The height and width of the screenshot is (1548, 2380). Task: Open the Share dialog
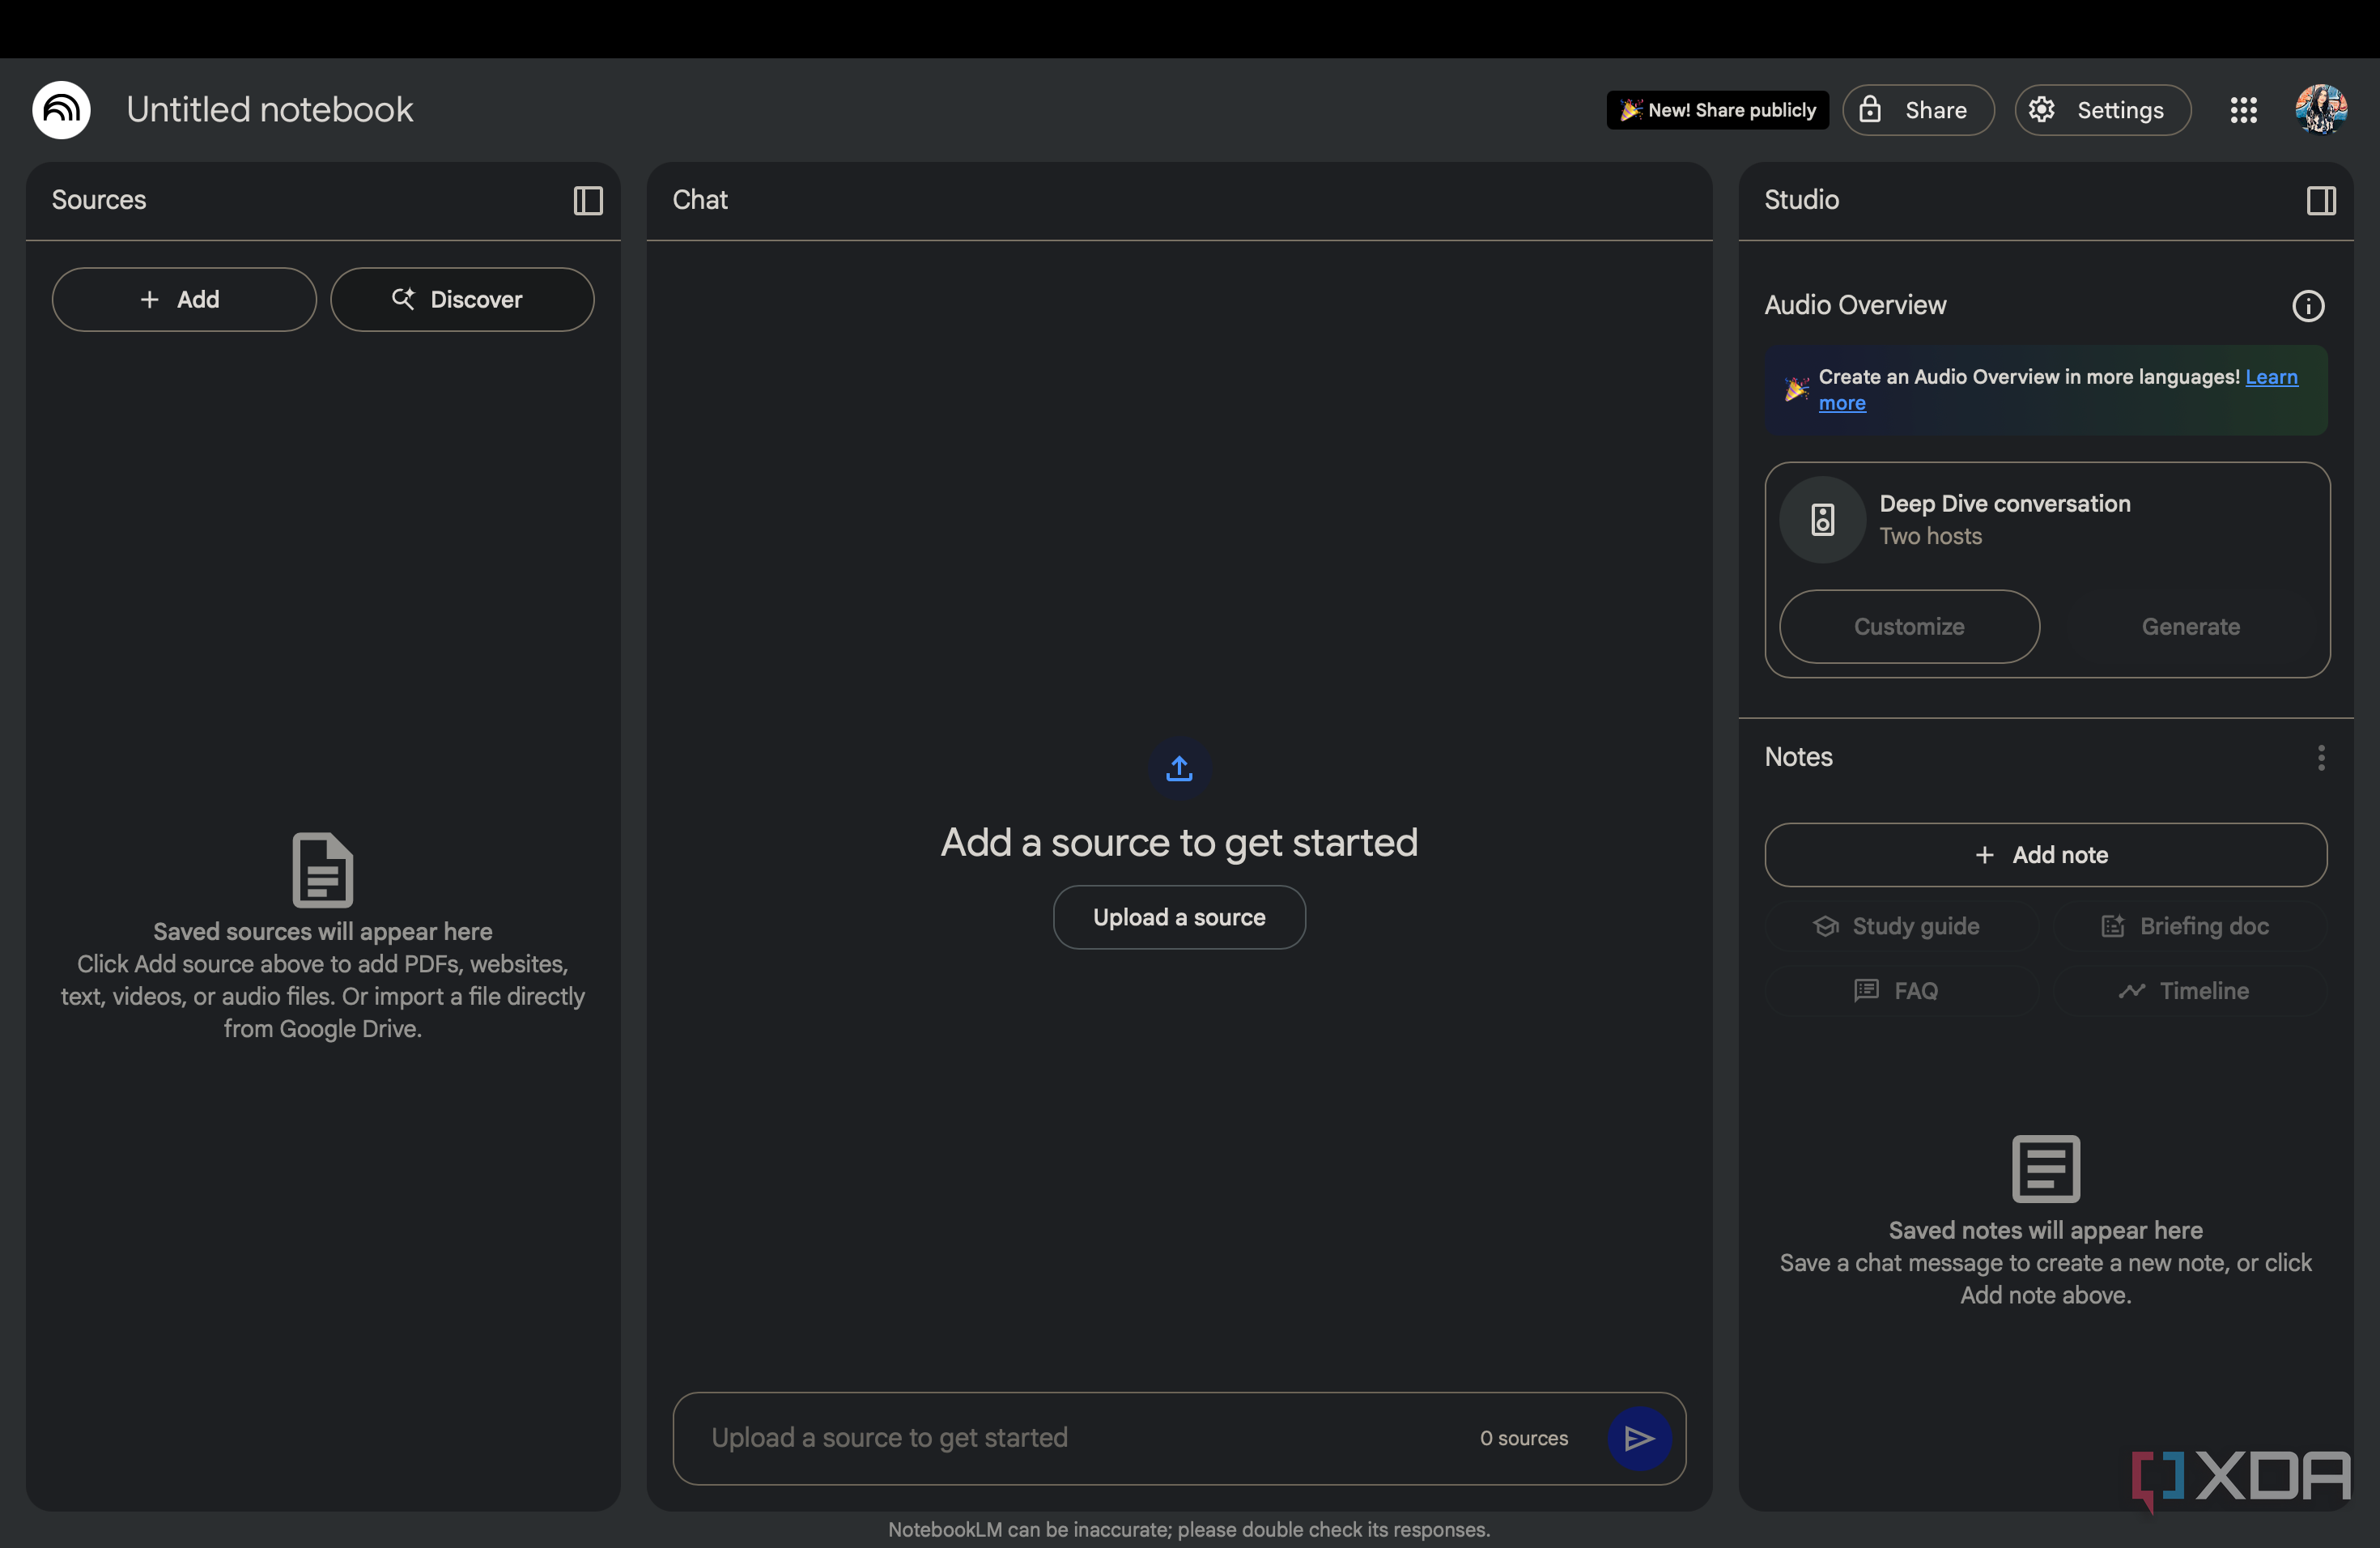(x=1918, y=110)
